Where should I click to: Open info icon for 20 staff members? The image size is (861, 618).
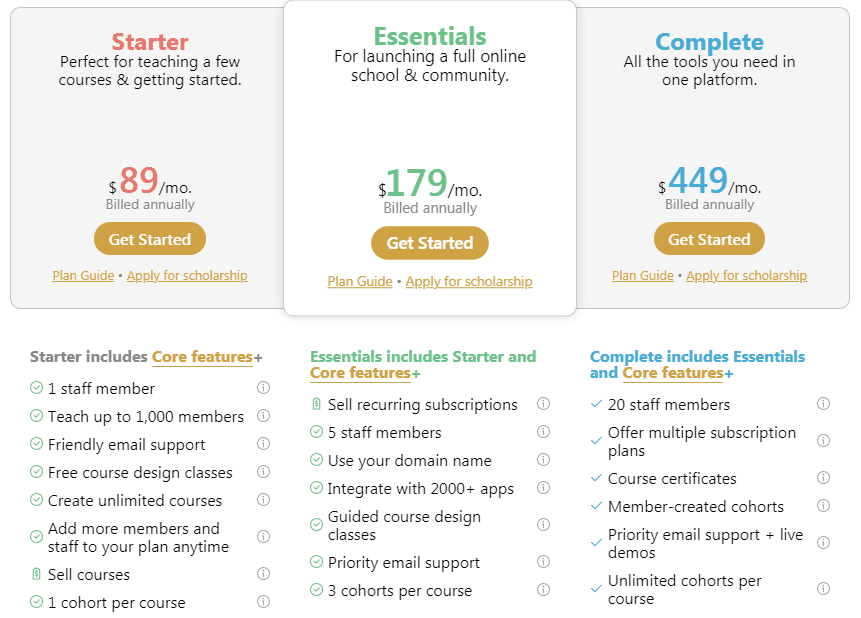(824, 404)
